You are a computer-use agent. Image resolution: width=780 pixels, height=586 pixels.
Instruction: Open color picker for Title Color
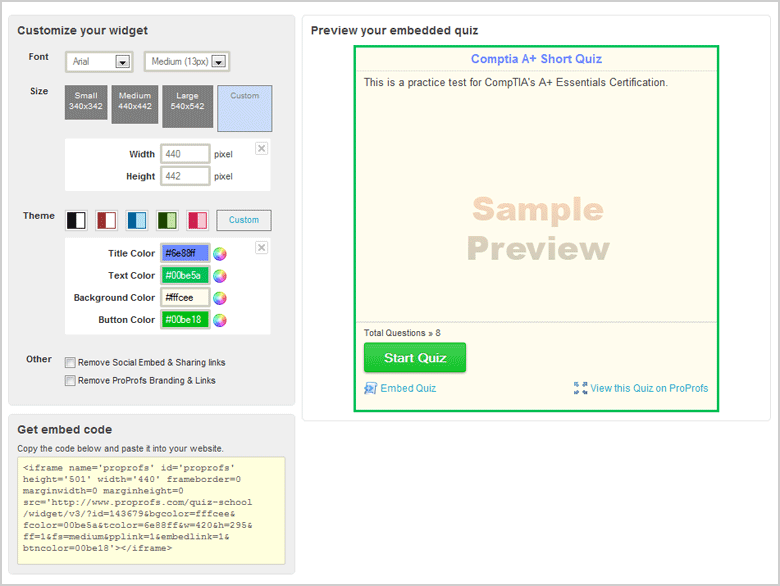point(220,254)
